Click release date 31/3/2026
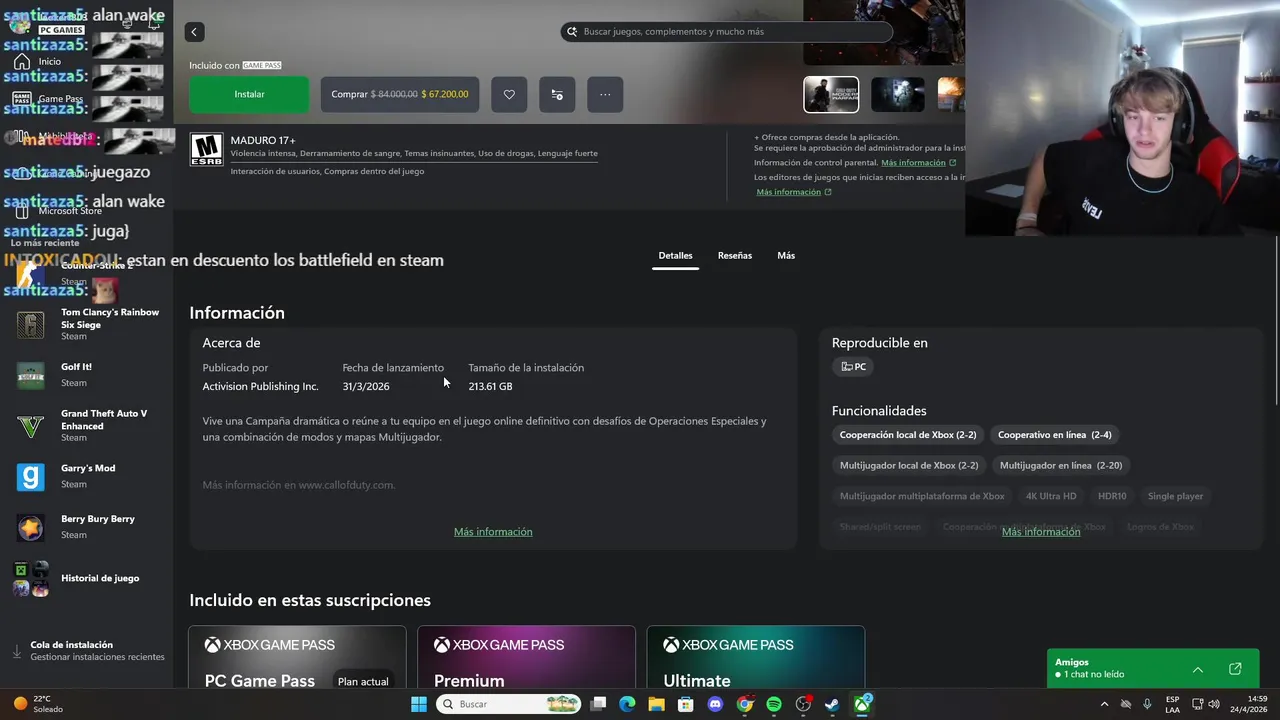The width and height of the screenshot is (1280, 720). [x=366, y=386]
